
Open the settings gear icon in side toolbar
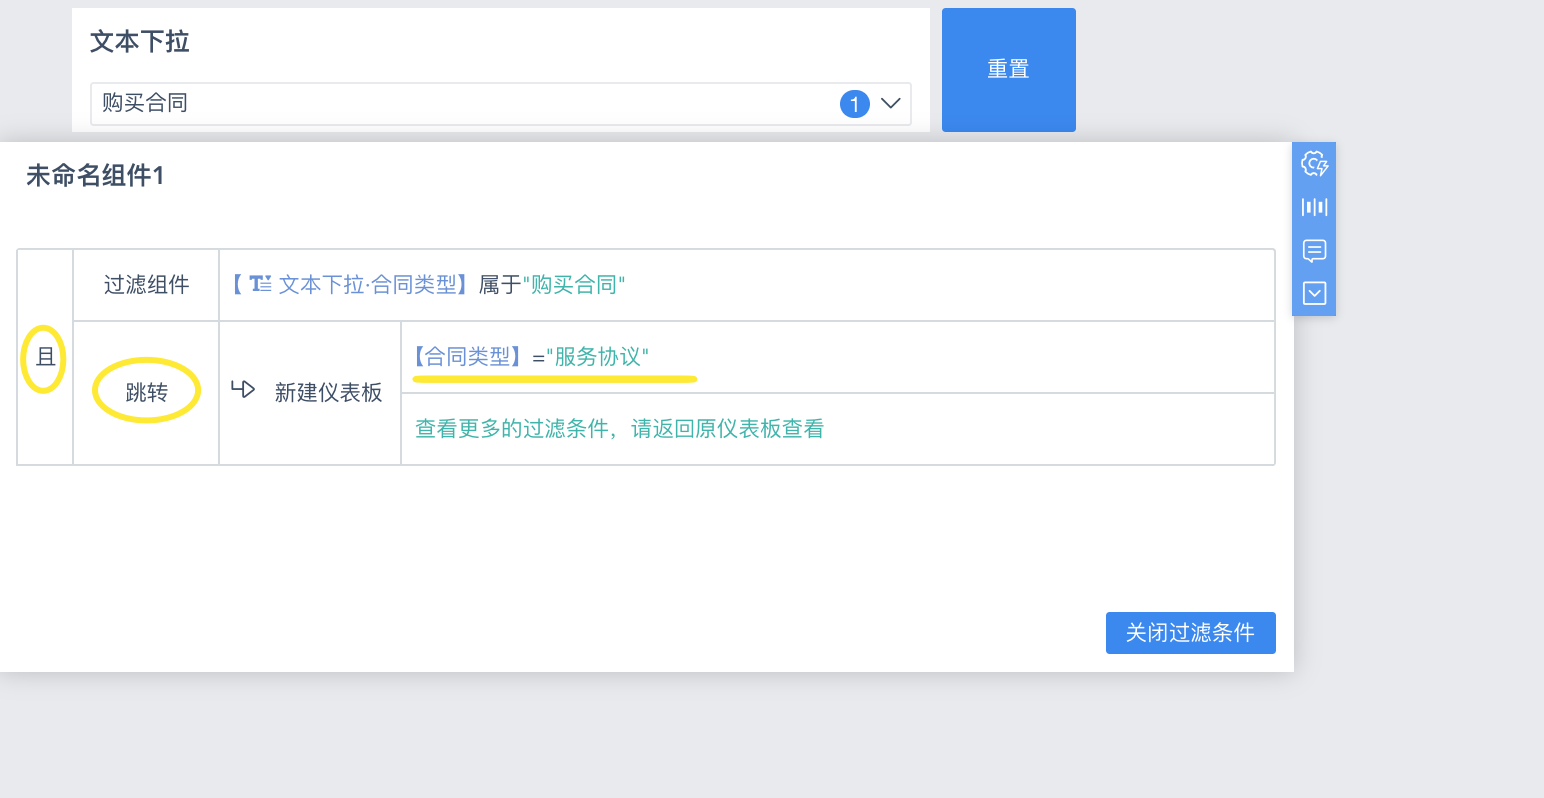coord(1314,164)
